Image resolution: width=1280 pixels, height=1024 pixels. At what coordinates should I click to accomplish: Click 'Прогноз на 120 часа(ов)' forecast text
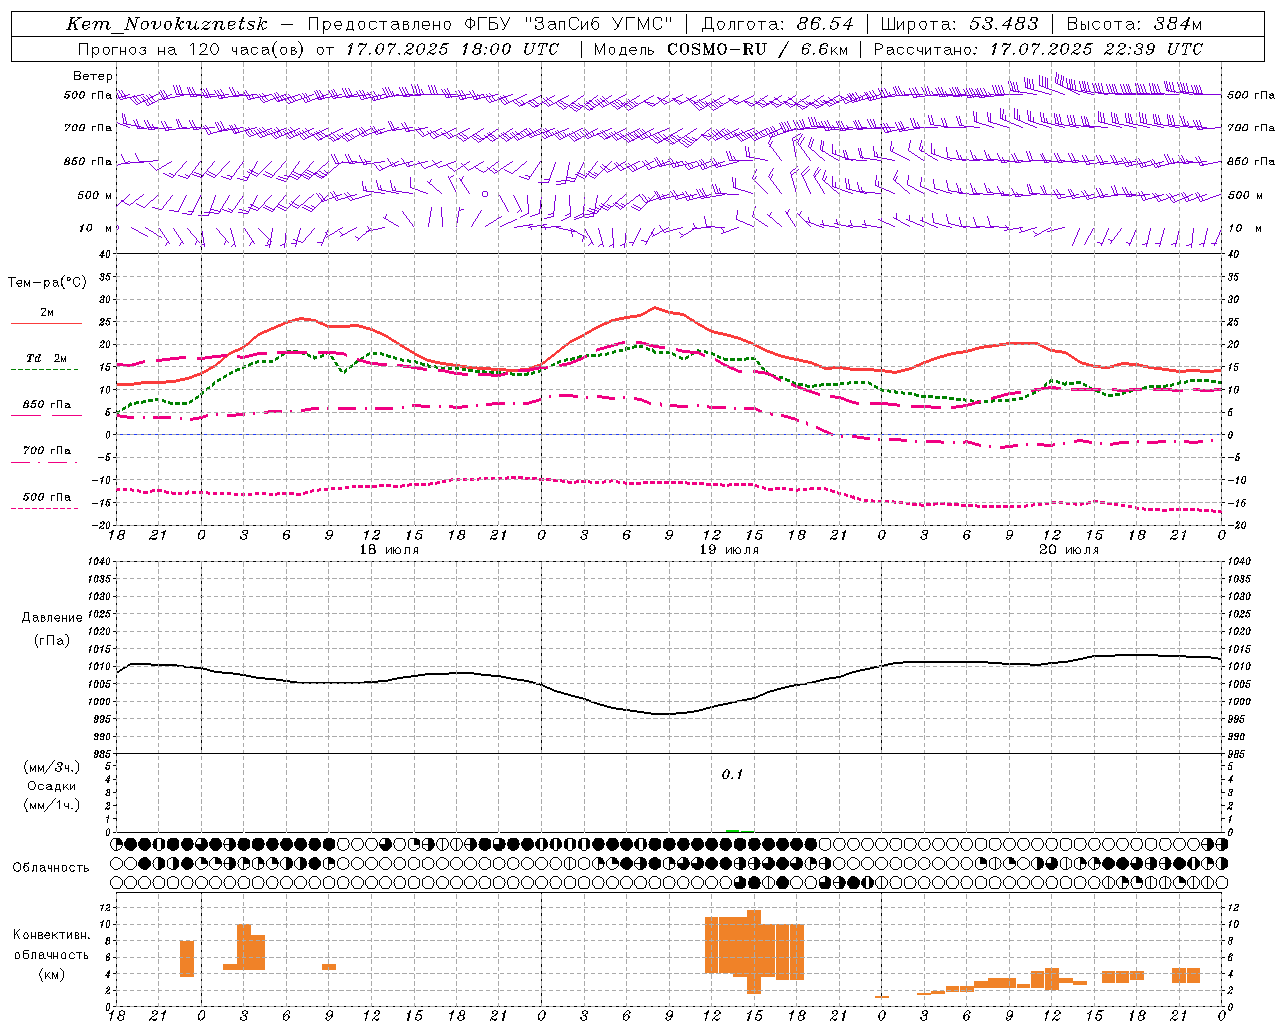pyautogui.click(x=192, y=49)
